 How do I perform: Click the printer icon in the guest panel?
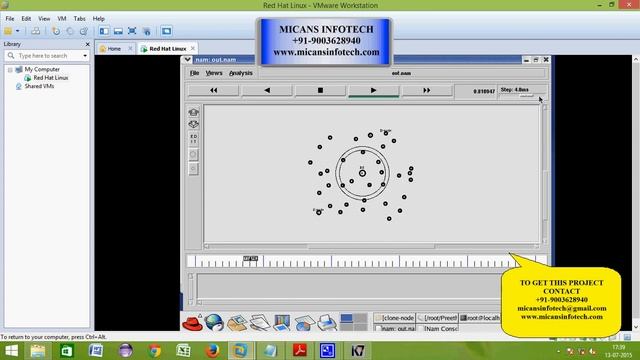coord(327,322)
